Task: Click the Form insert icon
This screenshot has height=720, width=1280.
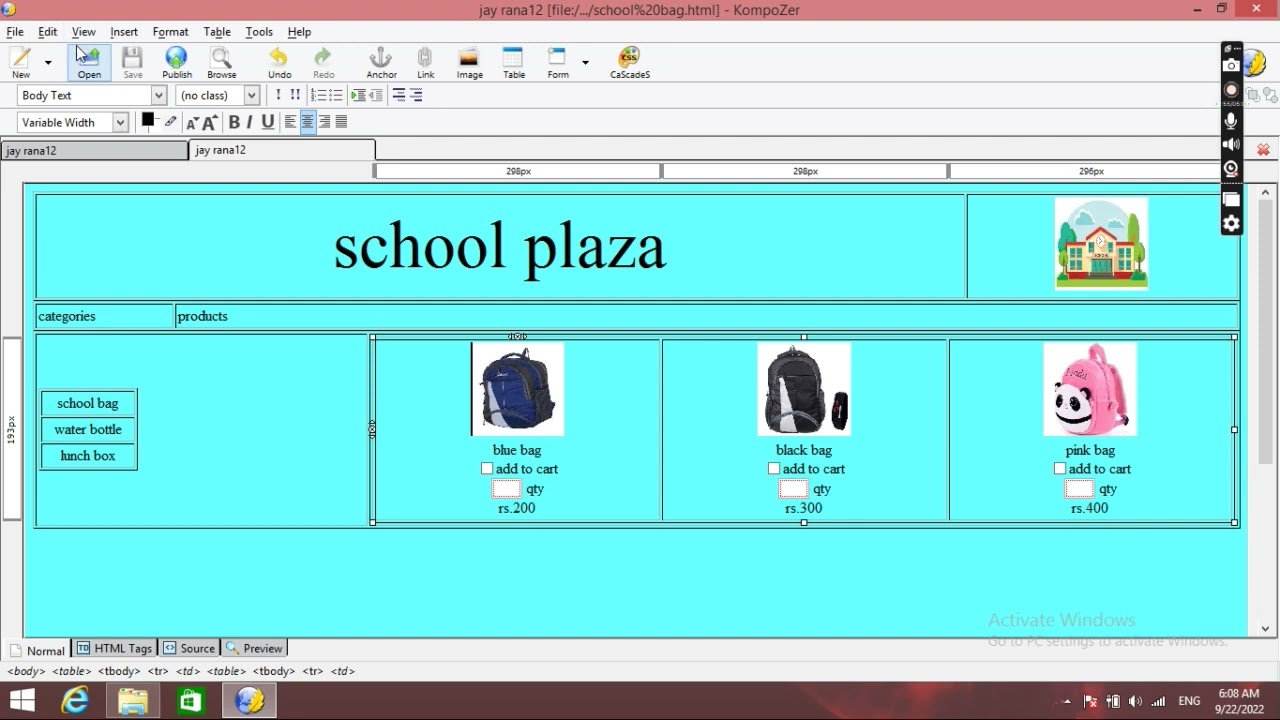Action: [557, 62]
